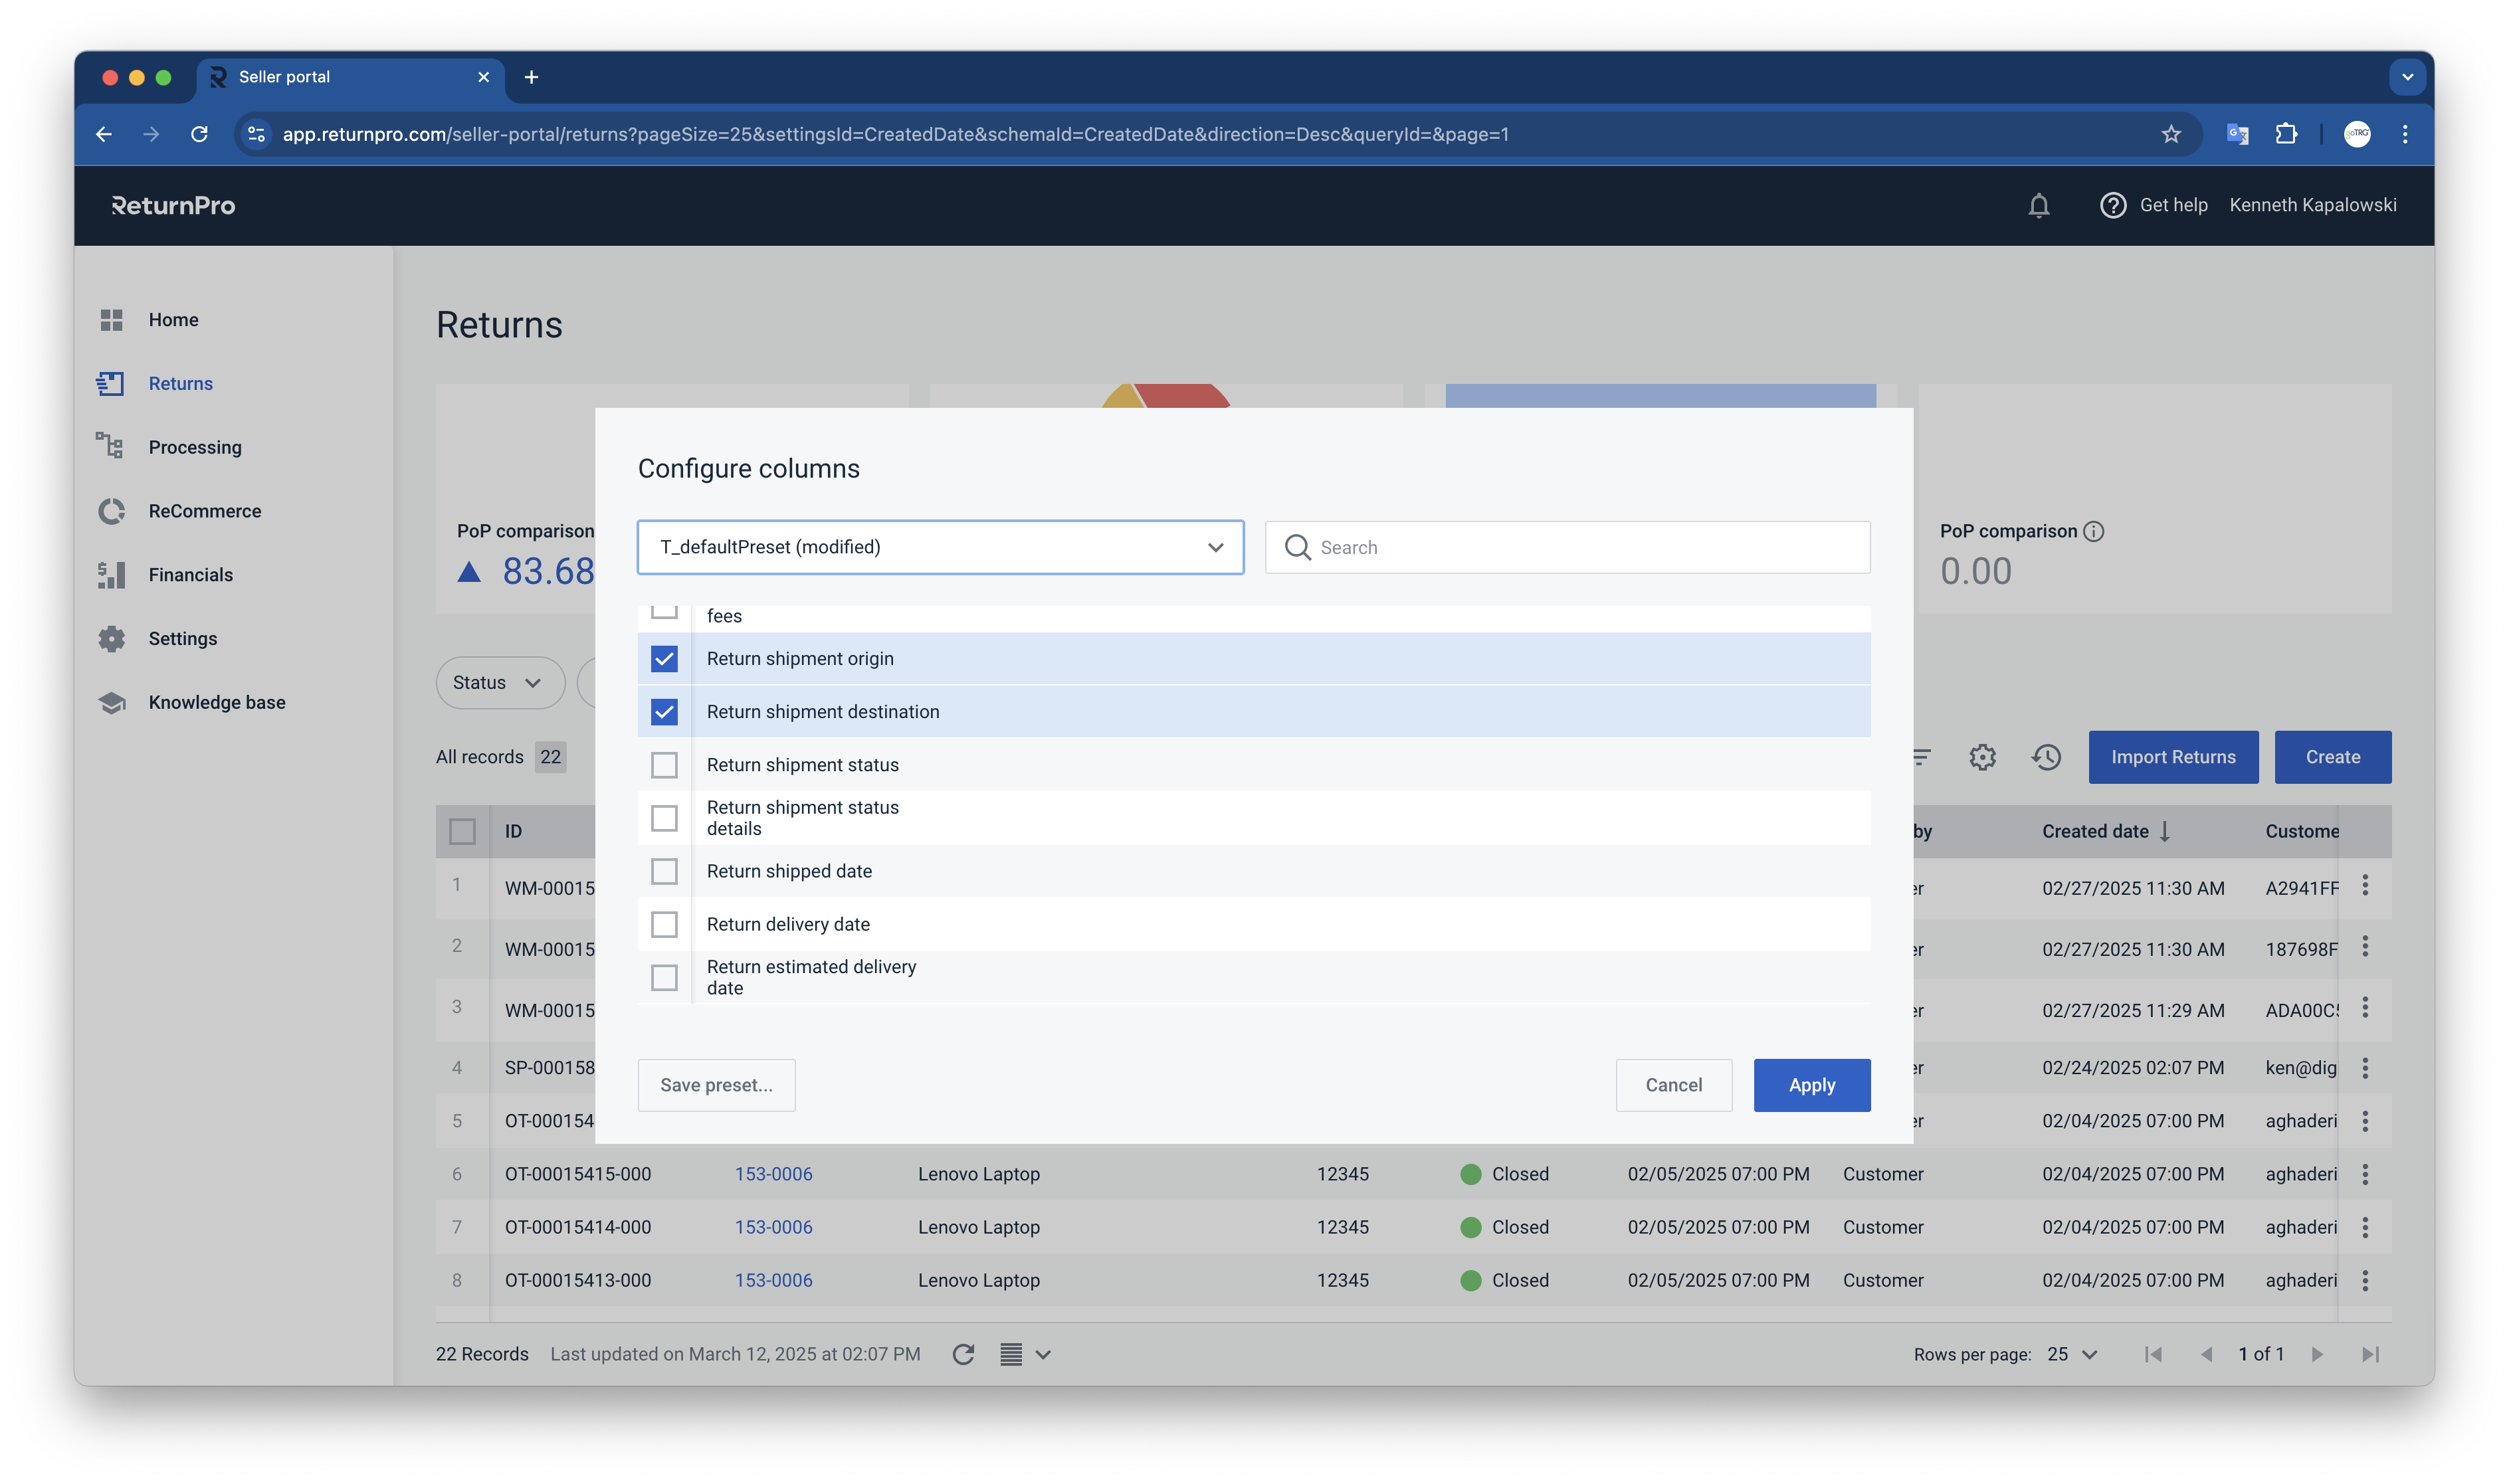
Task: Open the Rows per page dropdown
Action: [x=2071, y=1354]
